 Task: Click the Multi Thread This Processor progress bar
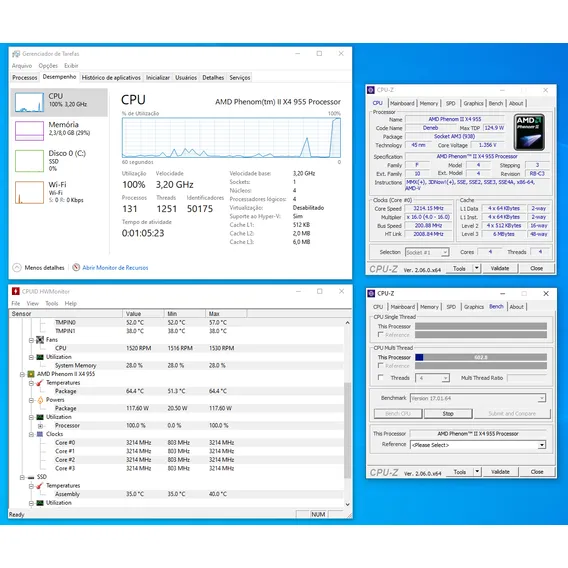pyautogui.click(x=481, y=357)
